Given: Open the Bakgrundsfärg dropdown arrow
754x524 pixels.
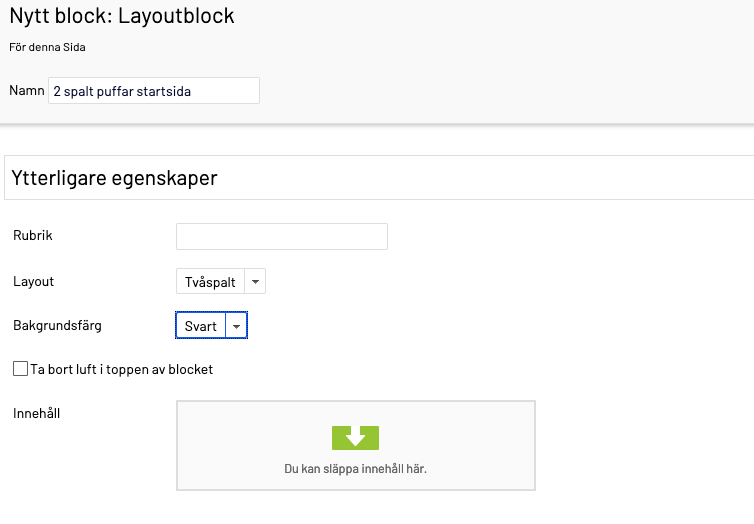Looking at the screenshot, I should coord(236,325).
